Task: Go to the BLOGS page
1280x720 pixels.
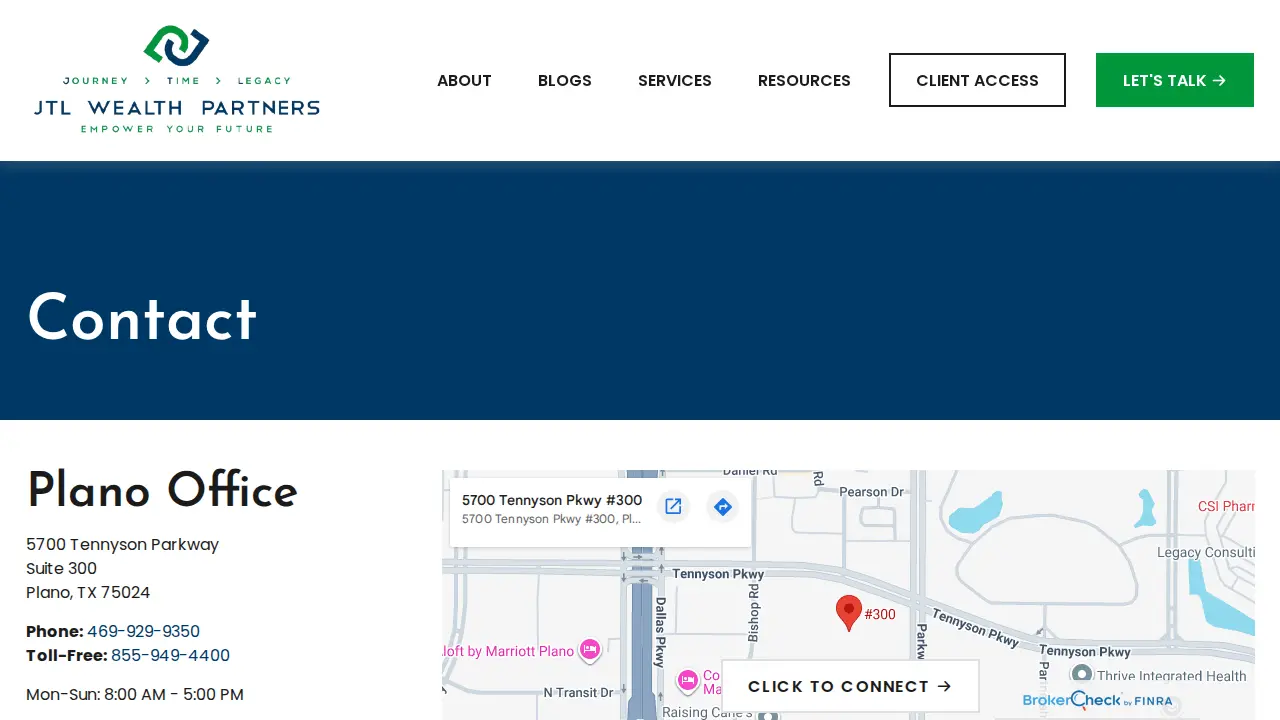Action: point(565,80)
